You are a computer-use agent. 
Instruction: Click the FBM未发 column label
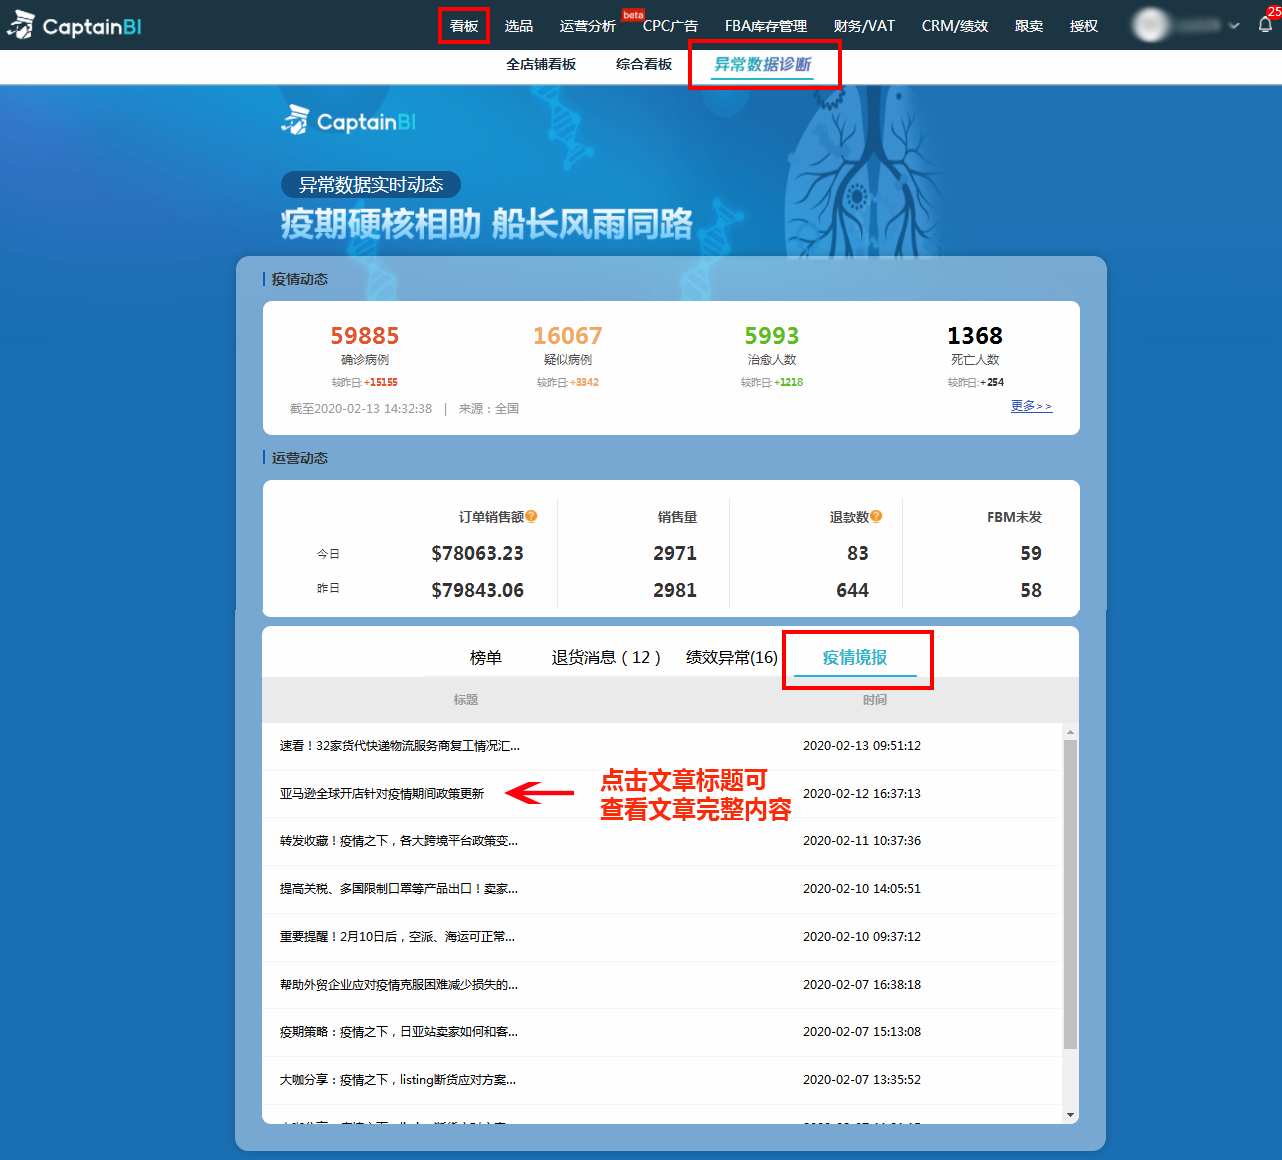[x=1014, y=517]
